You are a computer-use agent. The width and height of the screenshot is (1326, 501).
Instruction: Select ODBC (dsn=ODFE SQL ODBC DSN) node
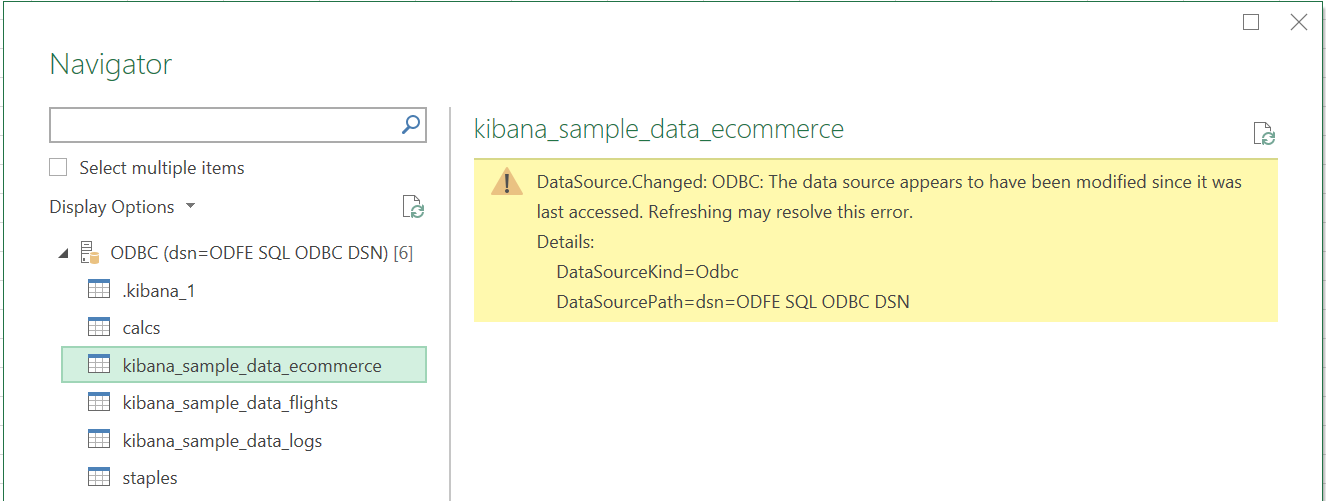(262, 253)
